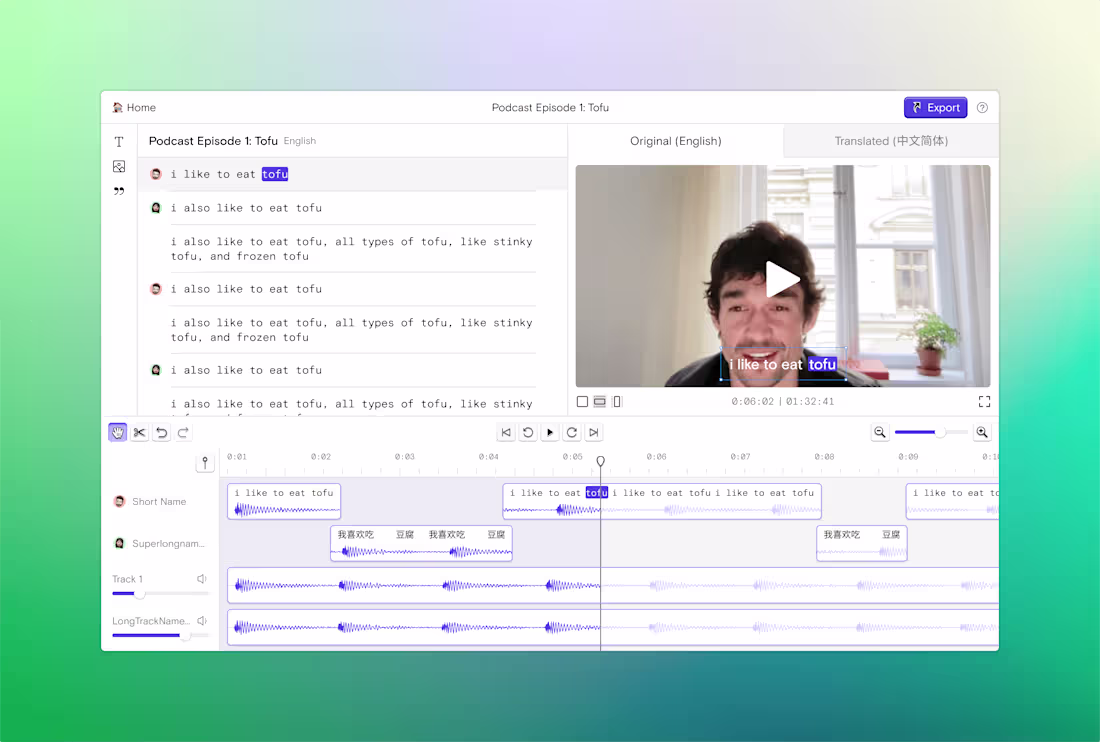Mute Track 1 speaker icon
1100x742 pixels.
pyautogui.click(x=202, y=579)
